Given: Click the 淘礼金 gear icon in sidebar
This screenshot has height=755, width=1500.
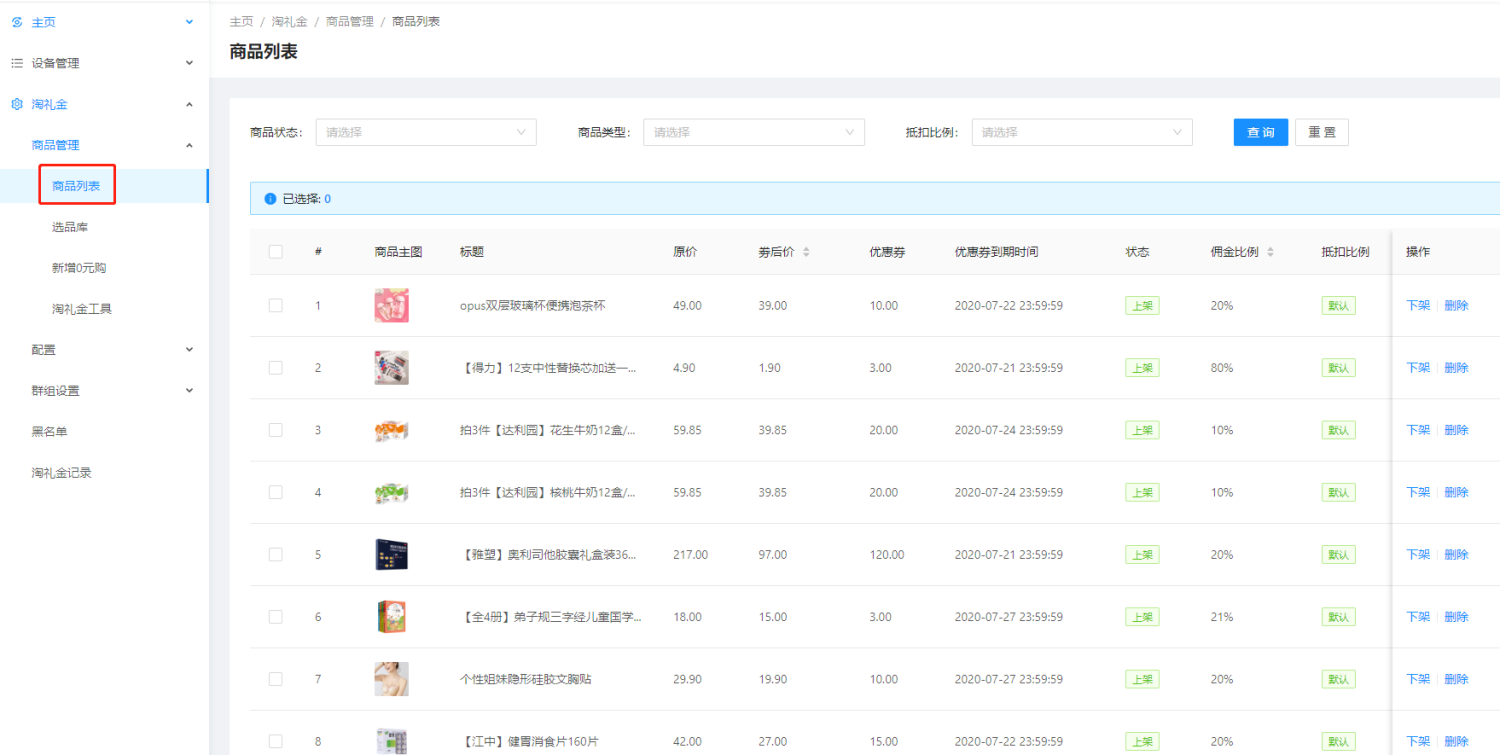Looking at the screenshot, I should [16, 104].
